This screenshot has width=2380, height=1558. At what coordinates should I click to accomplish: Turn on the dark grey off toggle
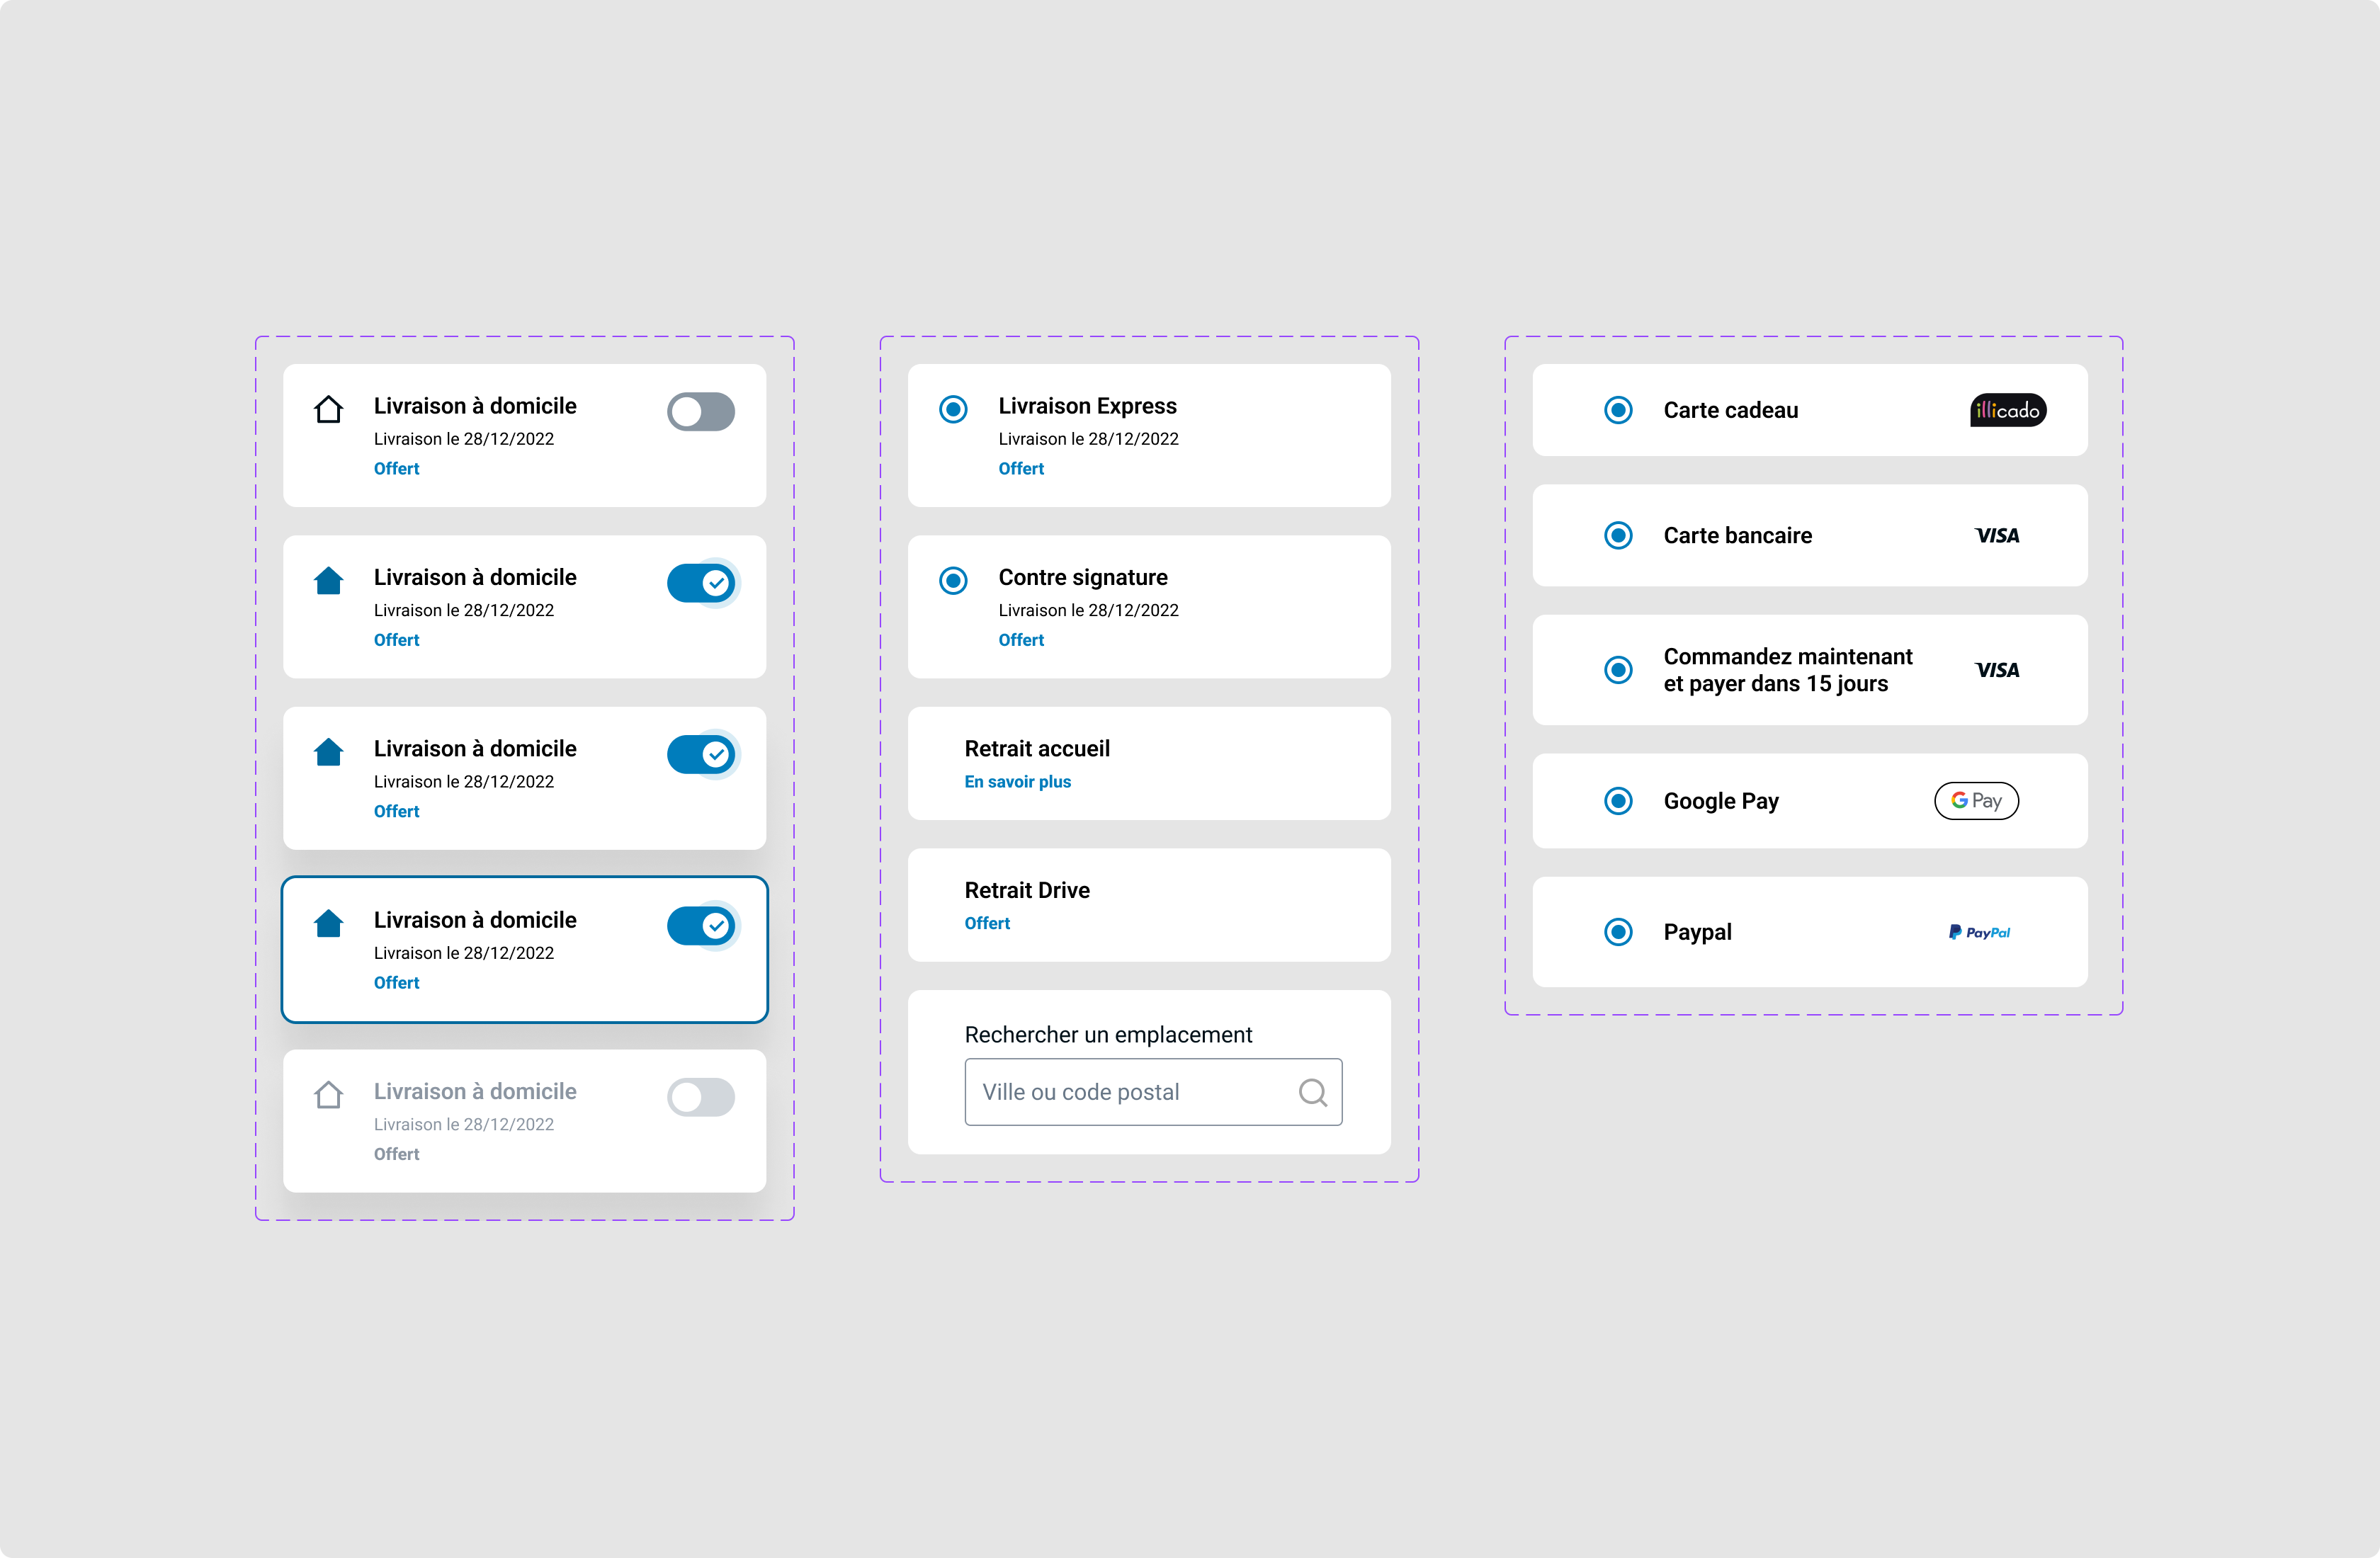click(701, 412)
